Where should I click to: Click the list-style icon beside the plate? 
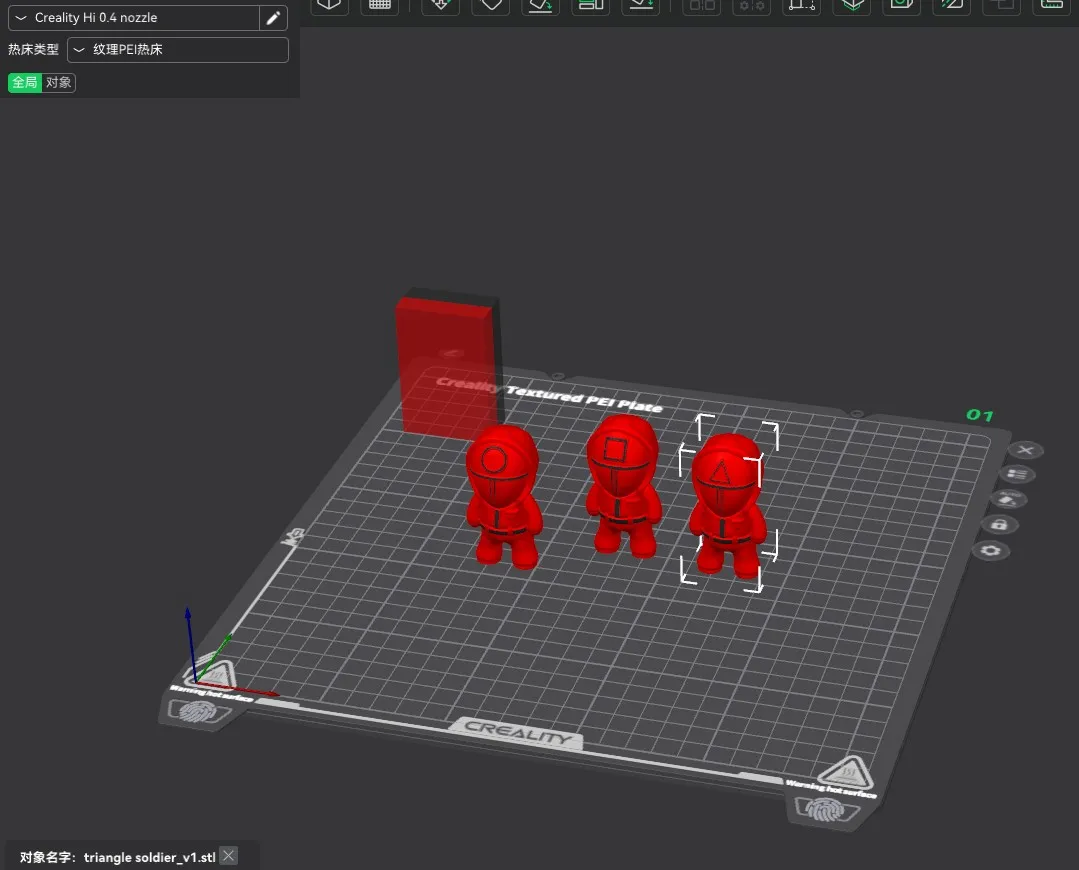1017,474
